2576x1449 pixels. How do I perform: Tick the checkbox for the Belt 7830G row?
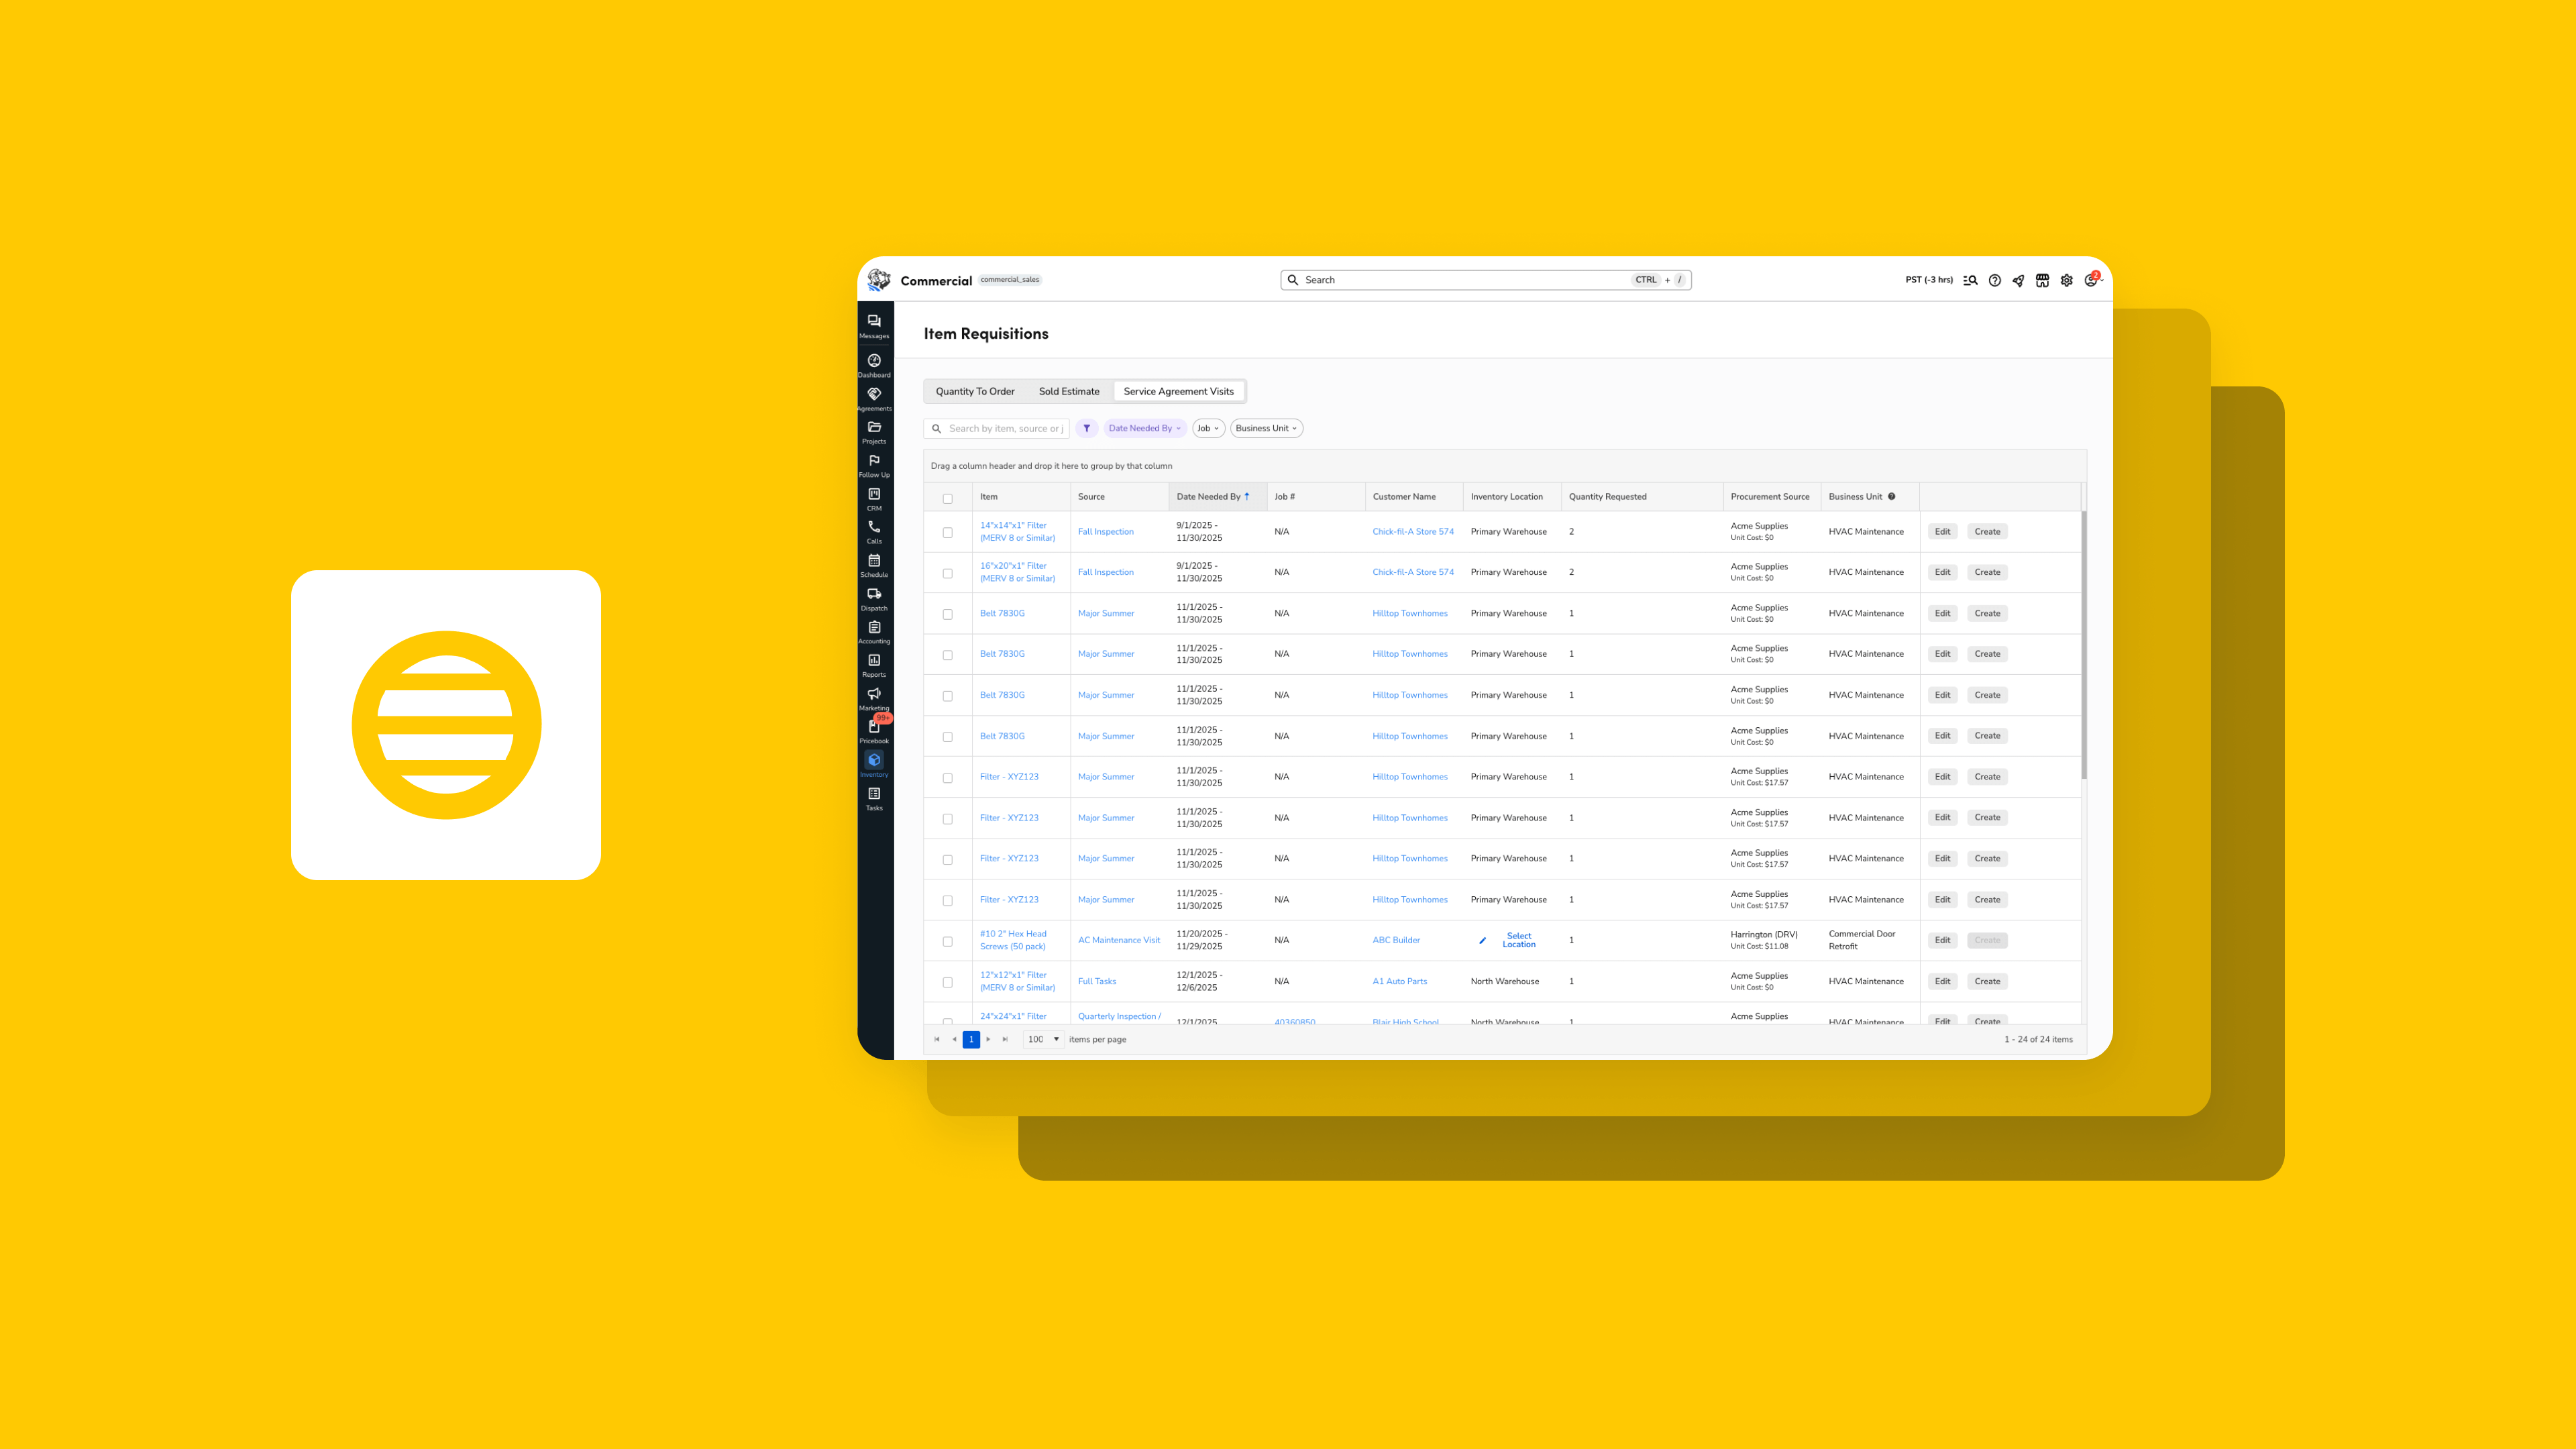[x=948, y=614]
